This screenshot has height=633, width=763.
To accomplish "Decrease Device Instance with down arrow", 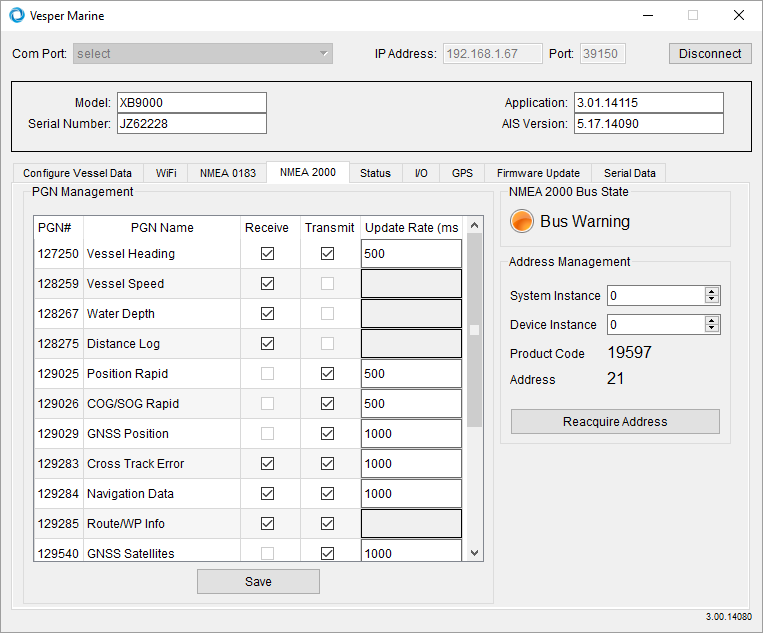I will 712,328.
